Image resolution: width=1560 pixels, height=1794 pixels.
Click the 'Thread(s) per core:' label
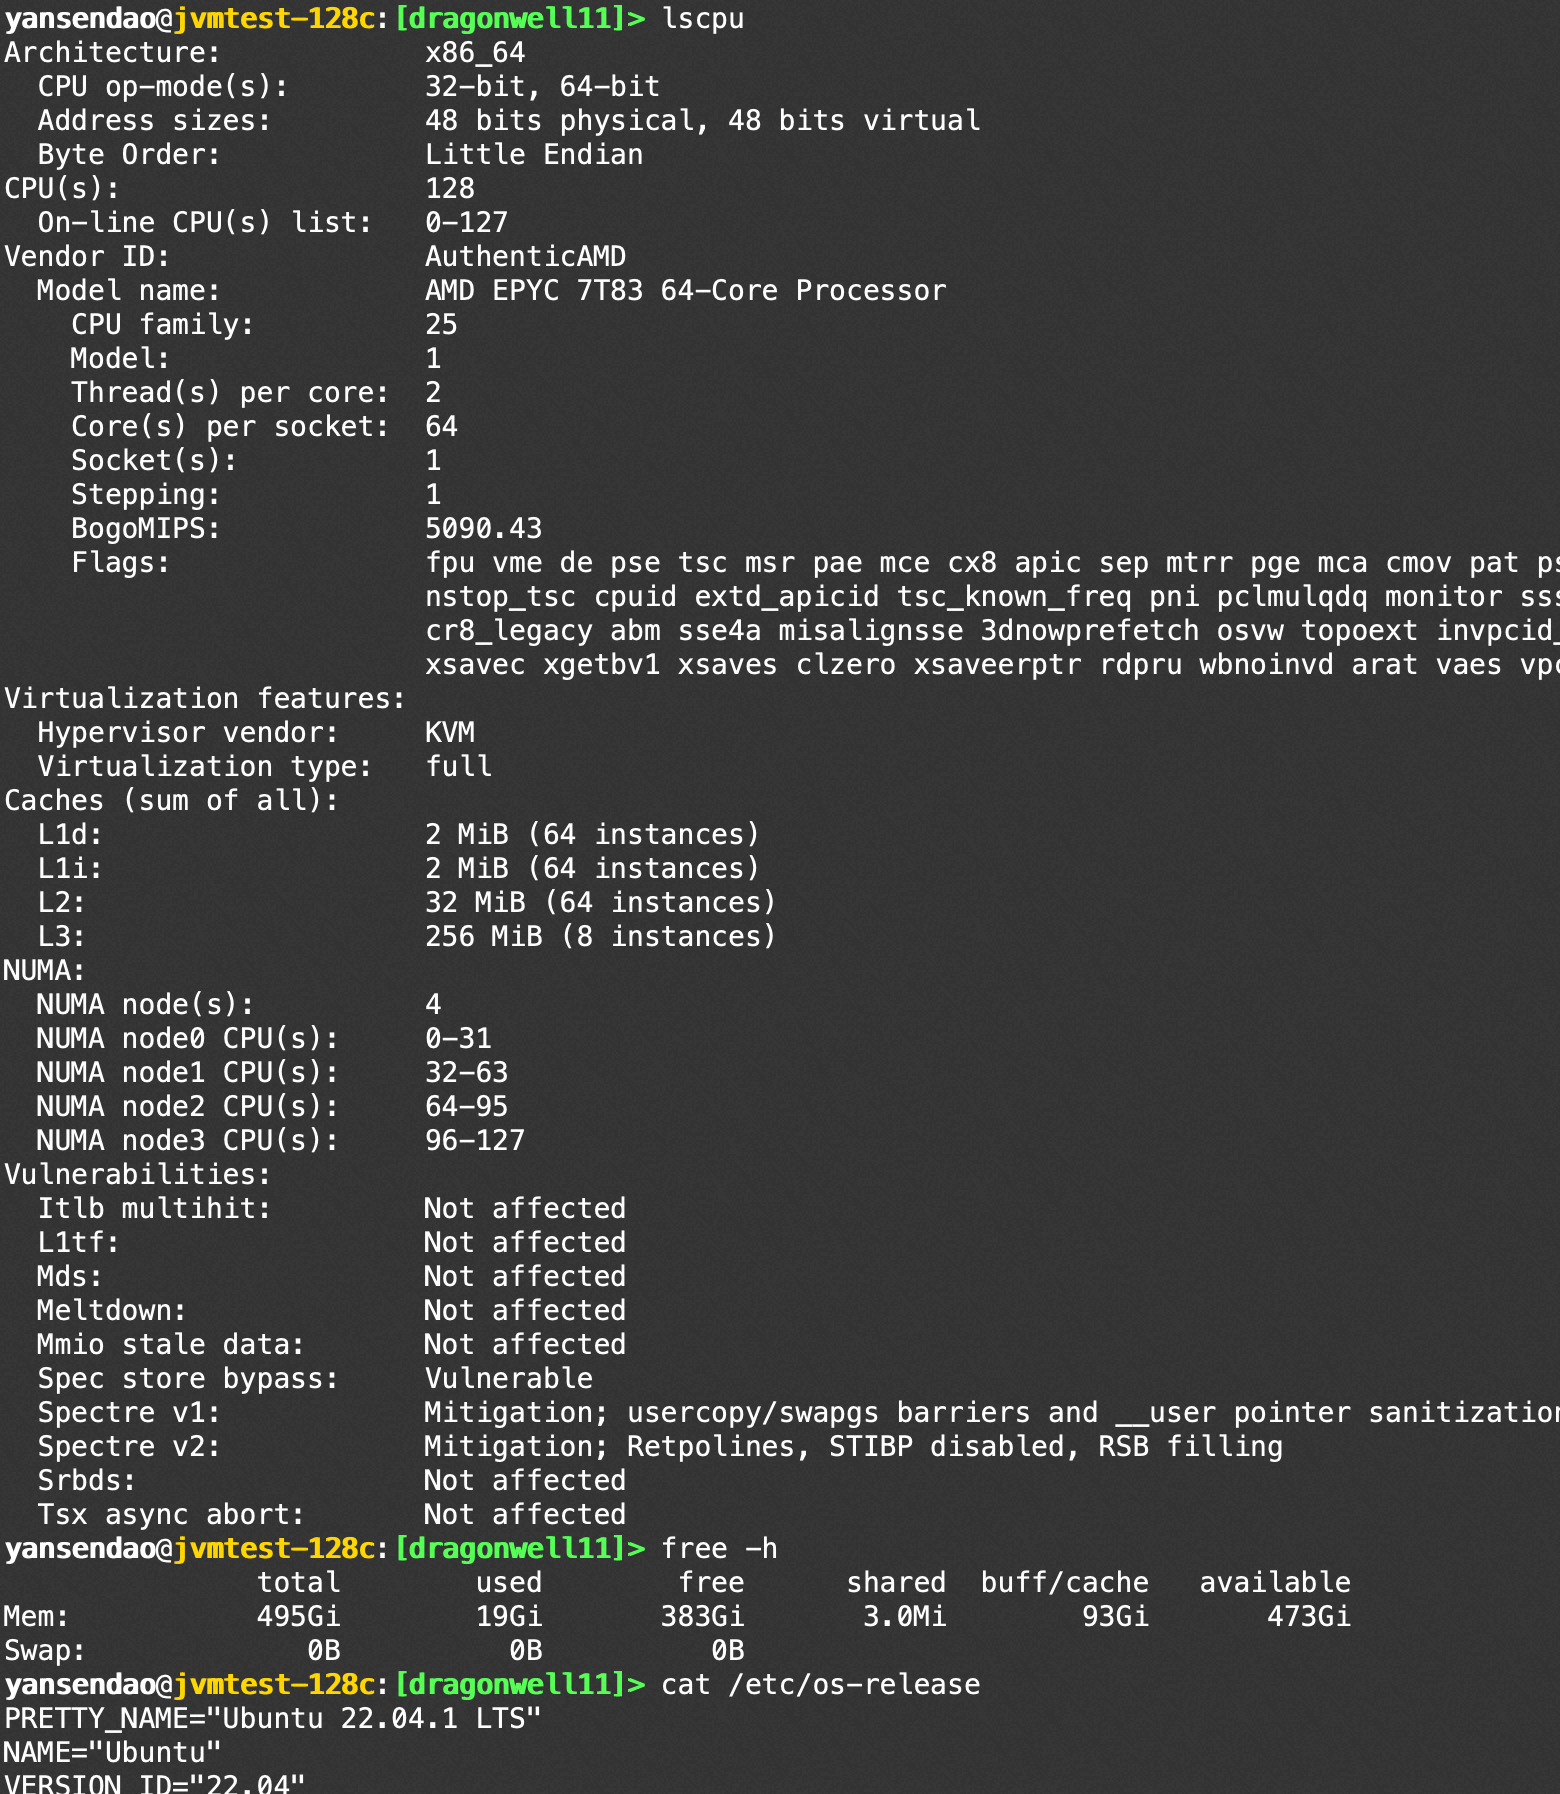tap(230, 393)
